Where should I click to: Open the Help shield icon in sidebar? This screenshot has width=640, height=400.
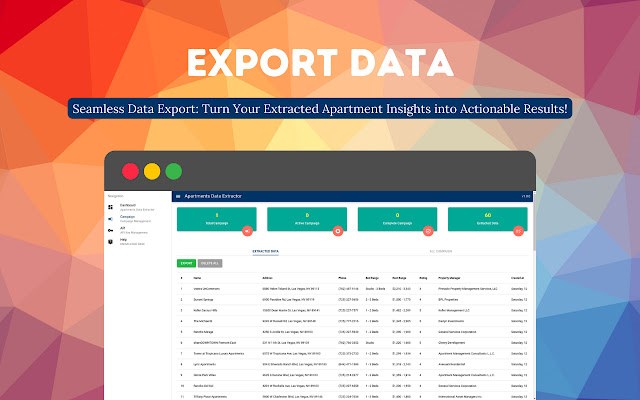click(x=110, y=242)
